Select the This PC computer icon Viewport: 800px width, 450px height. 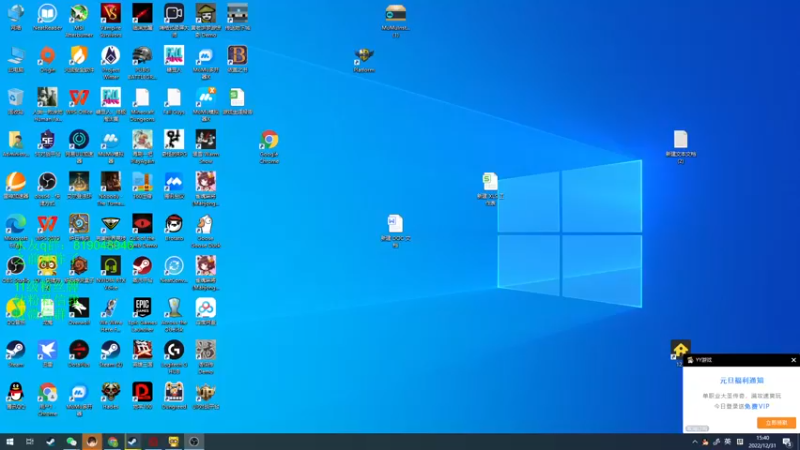16,59
